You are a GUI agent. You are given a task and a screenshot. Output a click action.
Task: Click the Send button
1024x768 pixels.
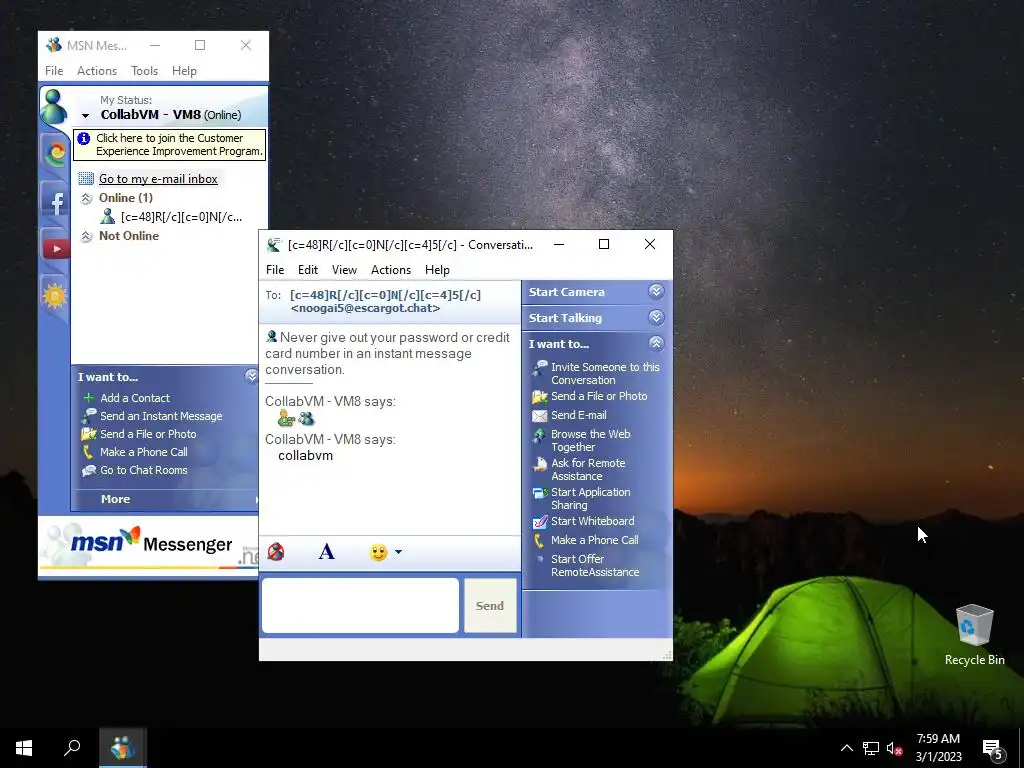coord(490,605)
